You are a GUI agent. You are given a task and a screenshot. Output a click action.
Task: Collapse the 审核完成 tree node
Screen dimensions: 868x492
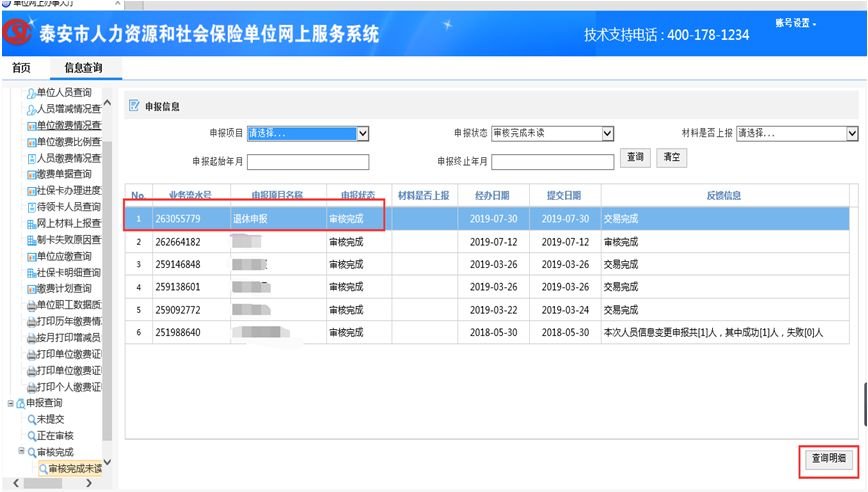point(21,452)
